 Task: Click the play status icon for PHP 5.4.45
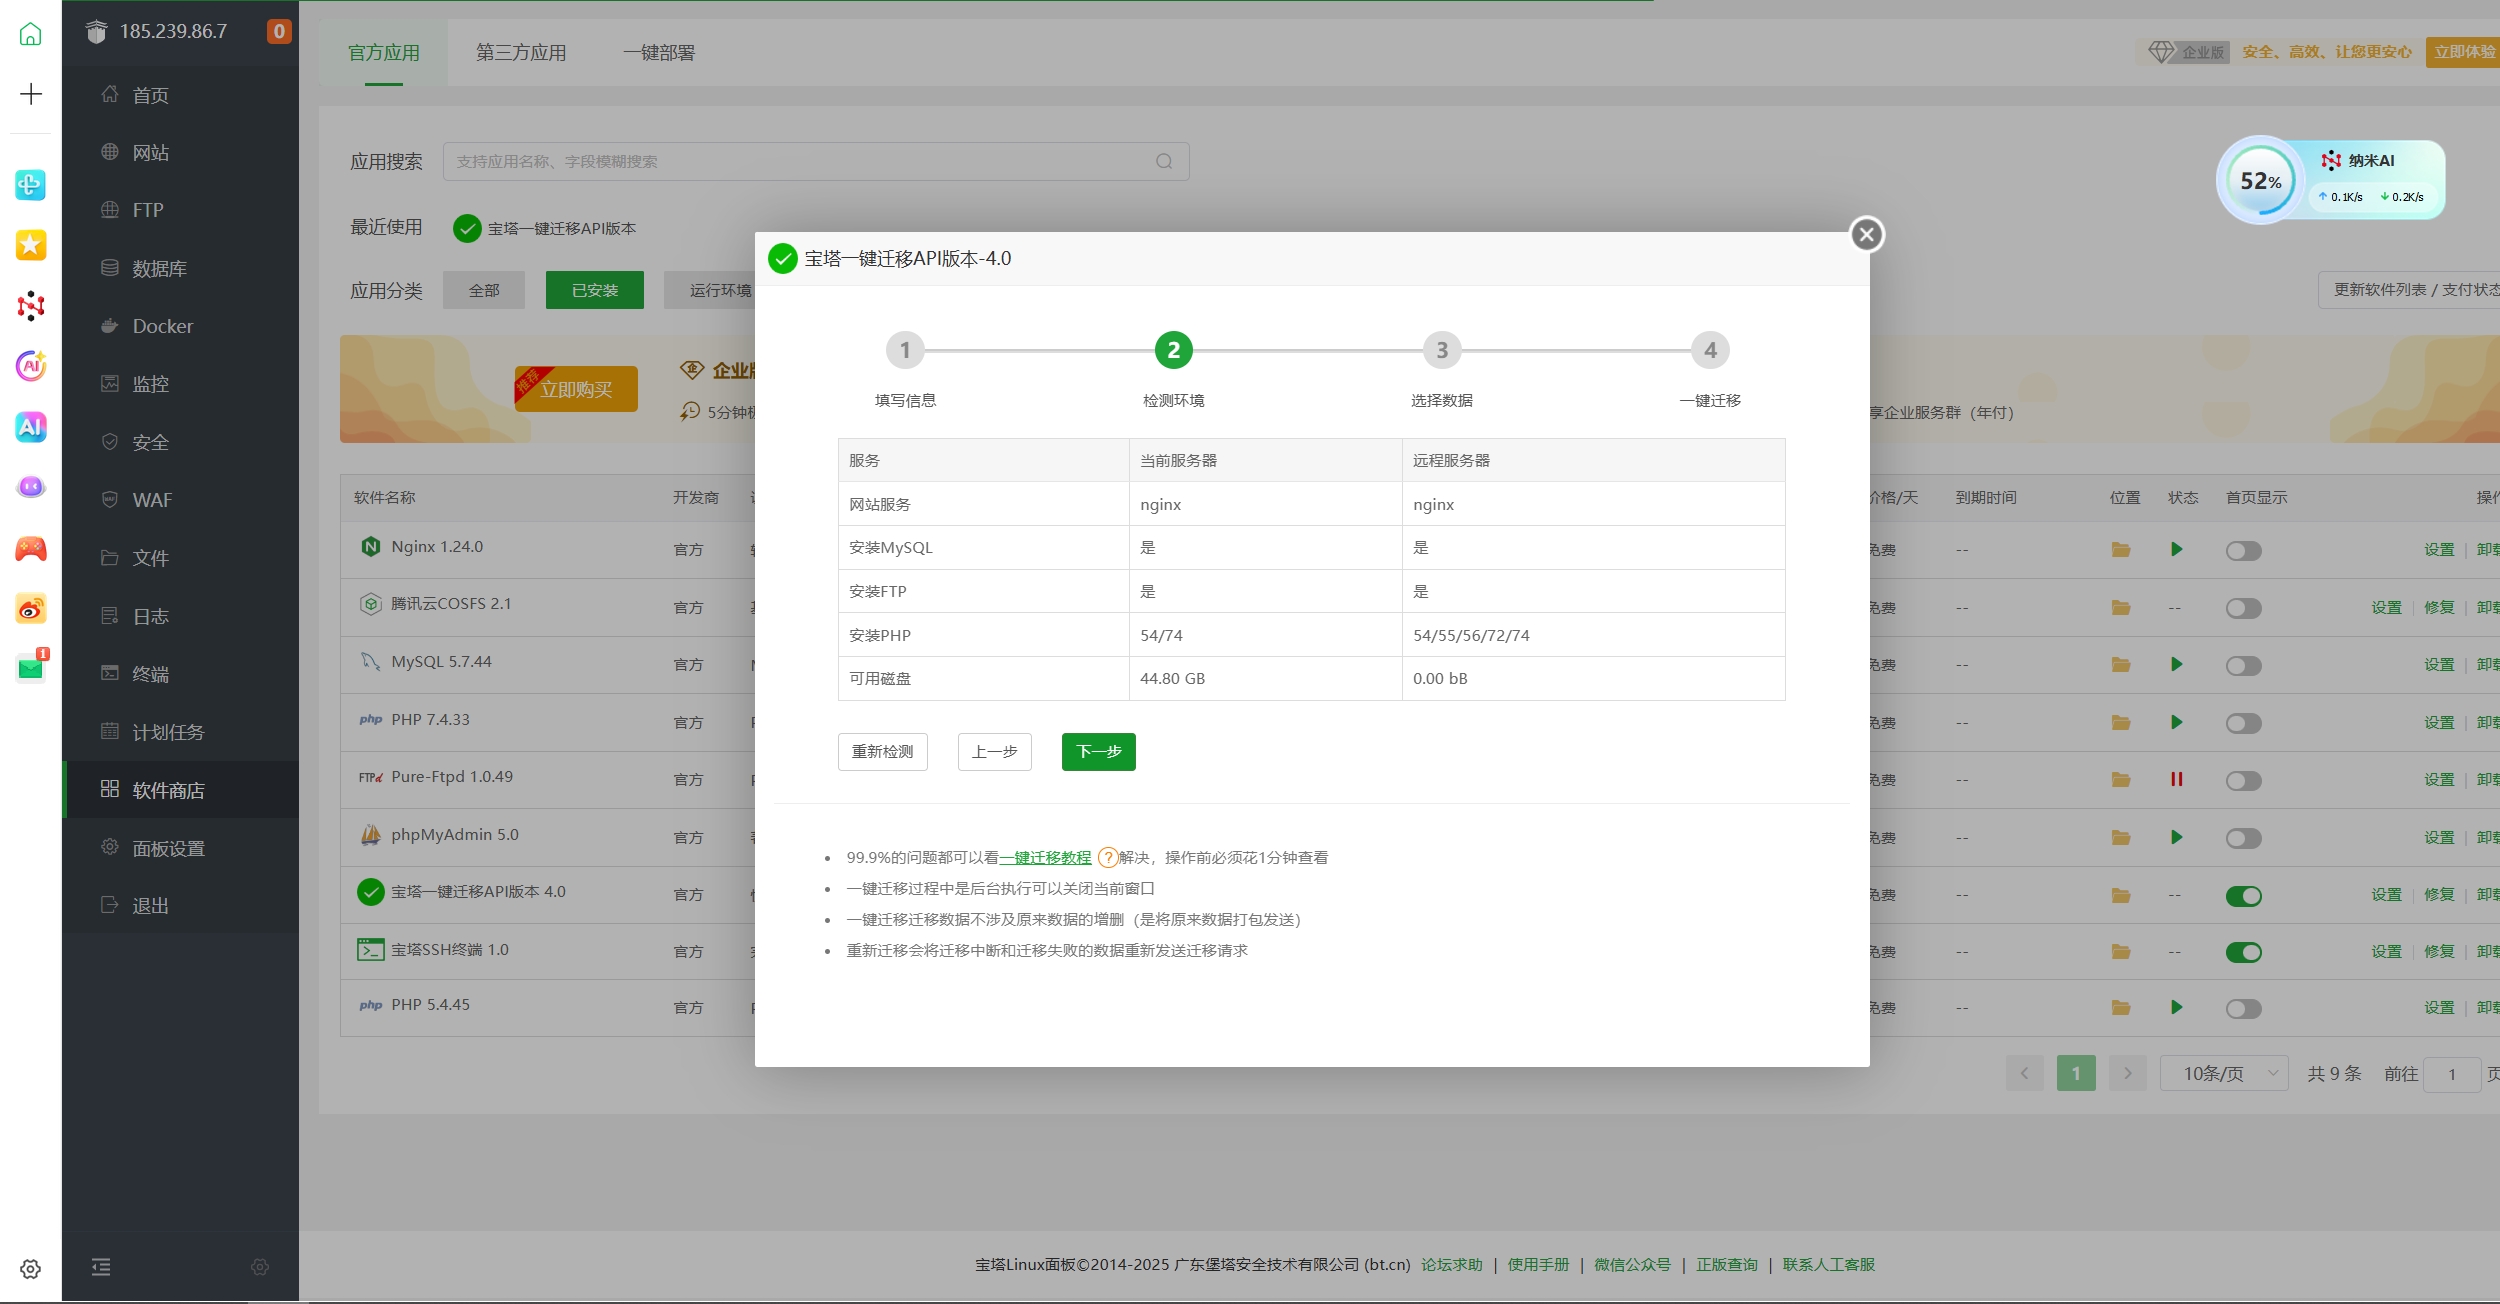[x=2176, y=1007]
